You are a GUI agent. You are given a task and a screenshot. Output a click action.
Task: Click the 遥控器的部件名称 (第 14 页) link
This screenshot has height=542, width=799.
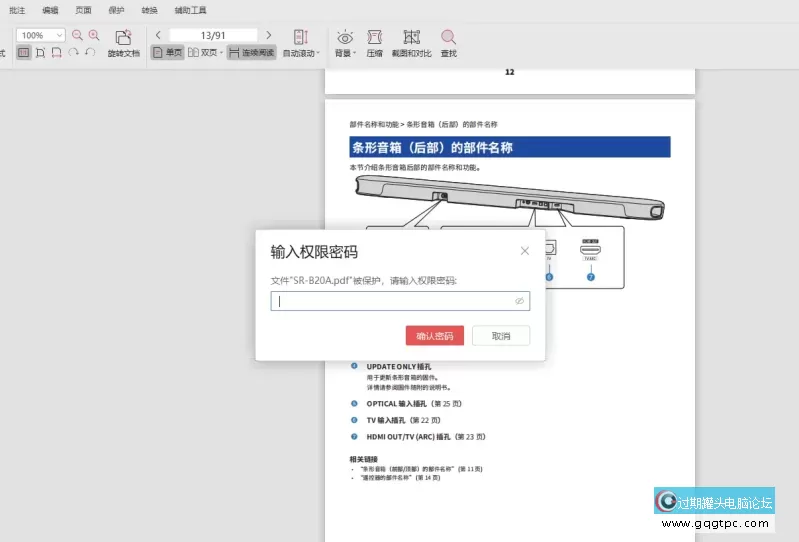tap(400, 478)
